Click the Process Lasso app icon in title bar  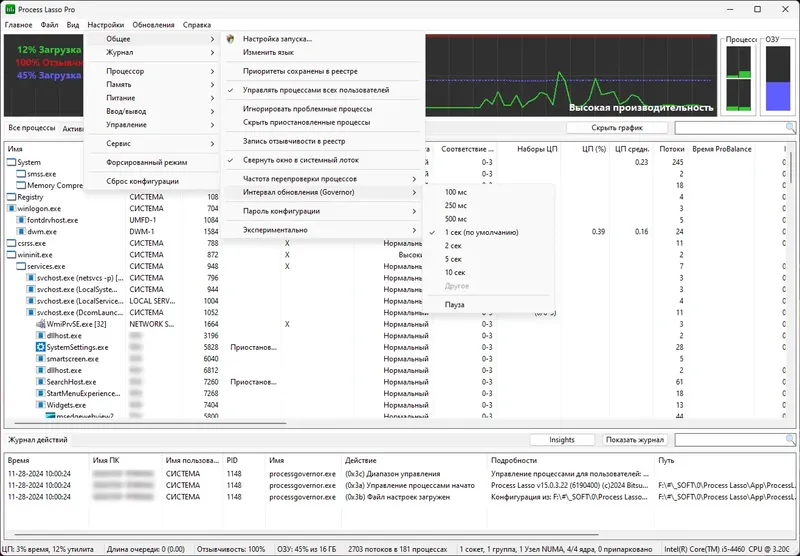10,9
